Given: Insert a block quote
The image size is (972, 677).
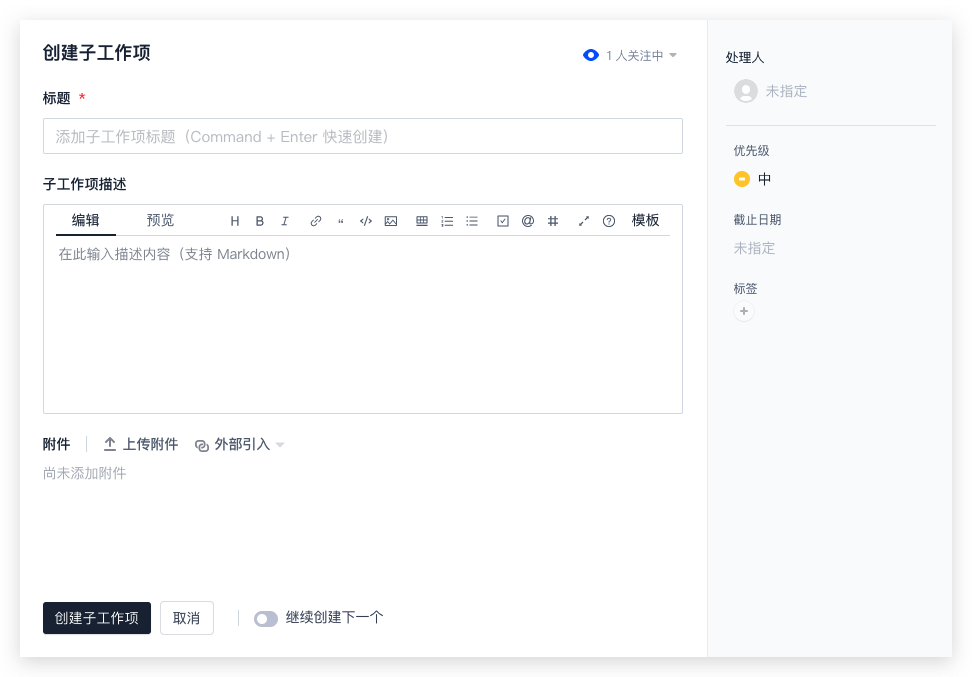Looking at the screenshot, I should 340,221.
